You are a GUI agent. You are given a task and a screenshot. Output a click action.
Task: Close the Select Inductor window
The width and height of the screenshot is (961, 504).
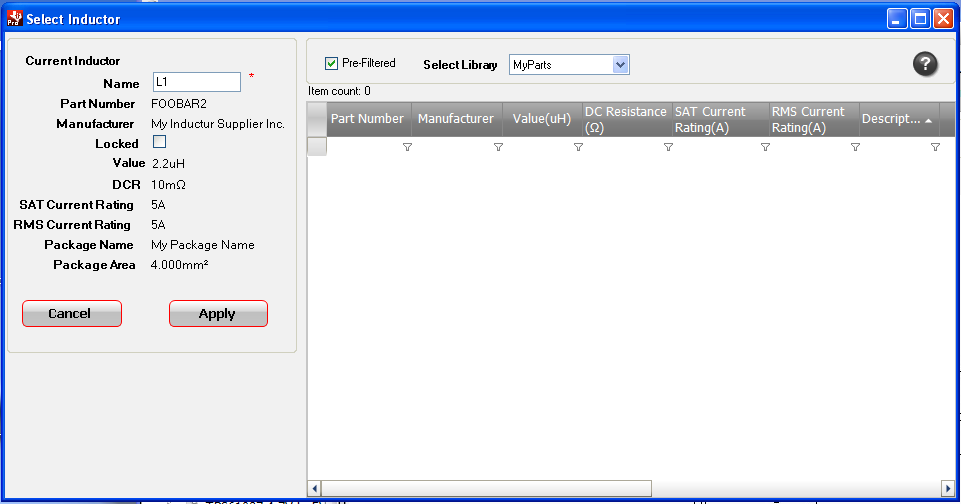tap(943, 19)
